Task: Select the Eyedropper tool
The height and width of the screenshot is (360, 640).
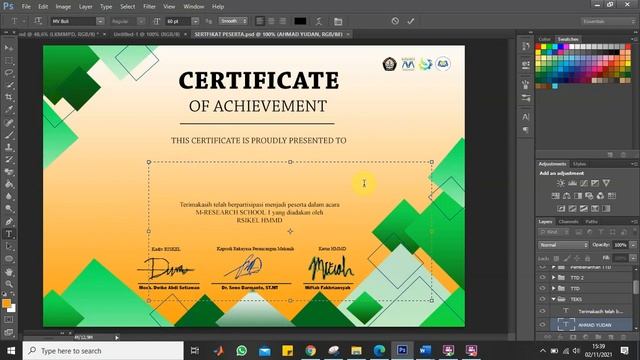Action: [x=9, y=109]
